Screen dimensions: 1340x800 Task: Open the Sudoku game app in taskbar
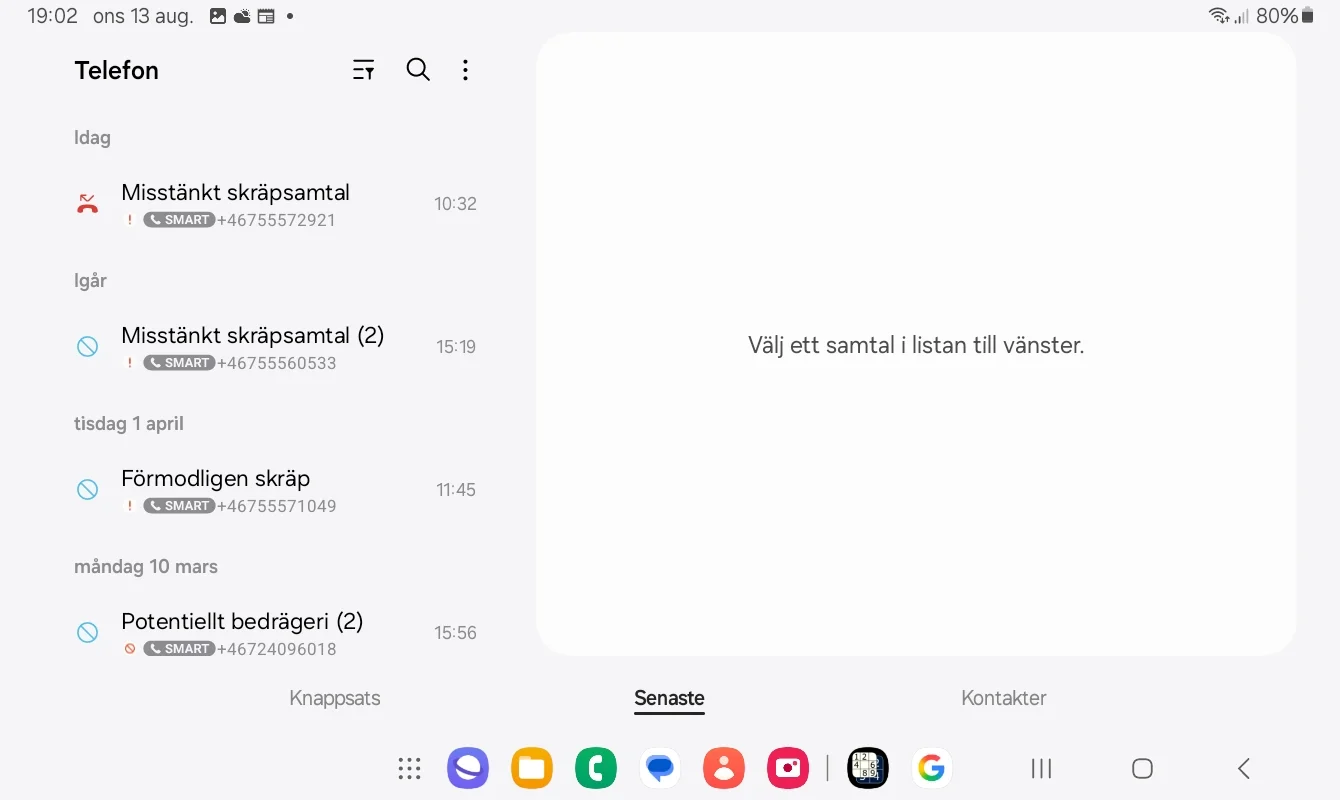pyautogui.click(x=868, y=768)
